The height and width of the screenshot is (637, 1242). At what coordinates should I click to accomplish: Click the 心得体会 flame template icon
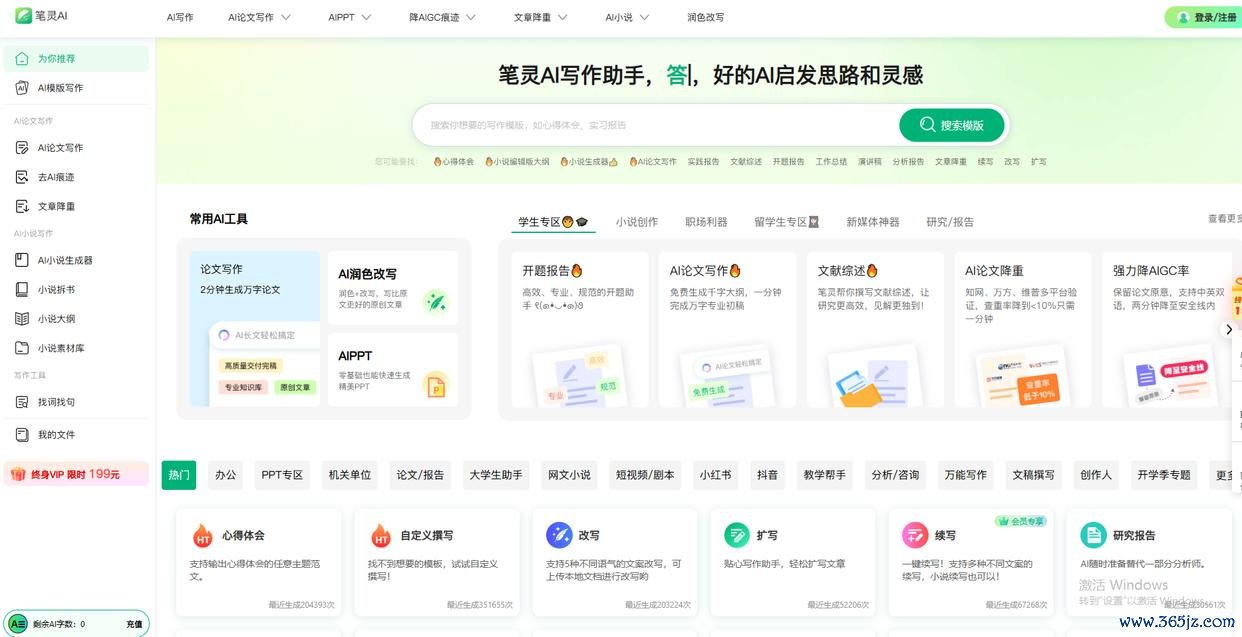click(202, 536)
